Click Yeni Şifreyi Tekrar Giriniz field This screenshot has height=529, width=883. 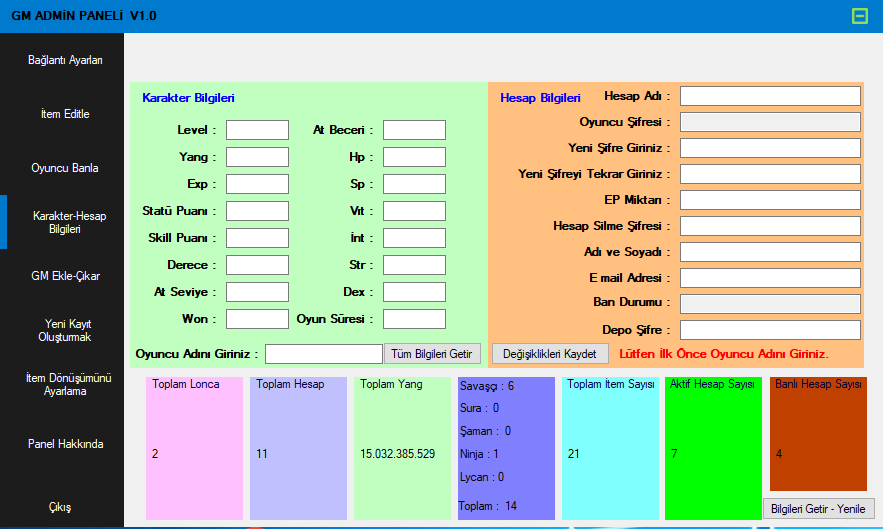[x=770, y=174]
